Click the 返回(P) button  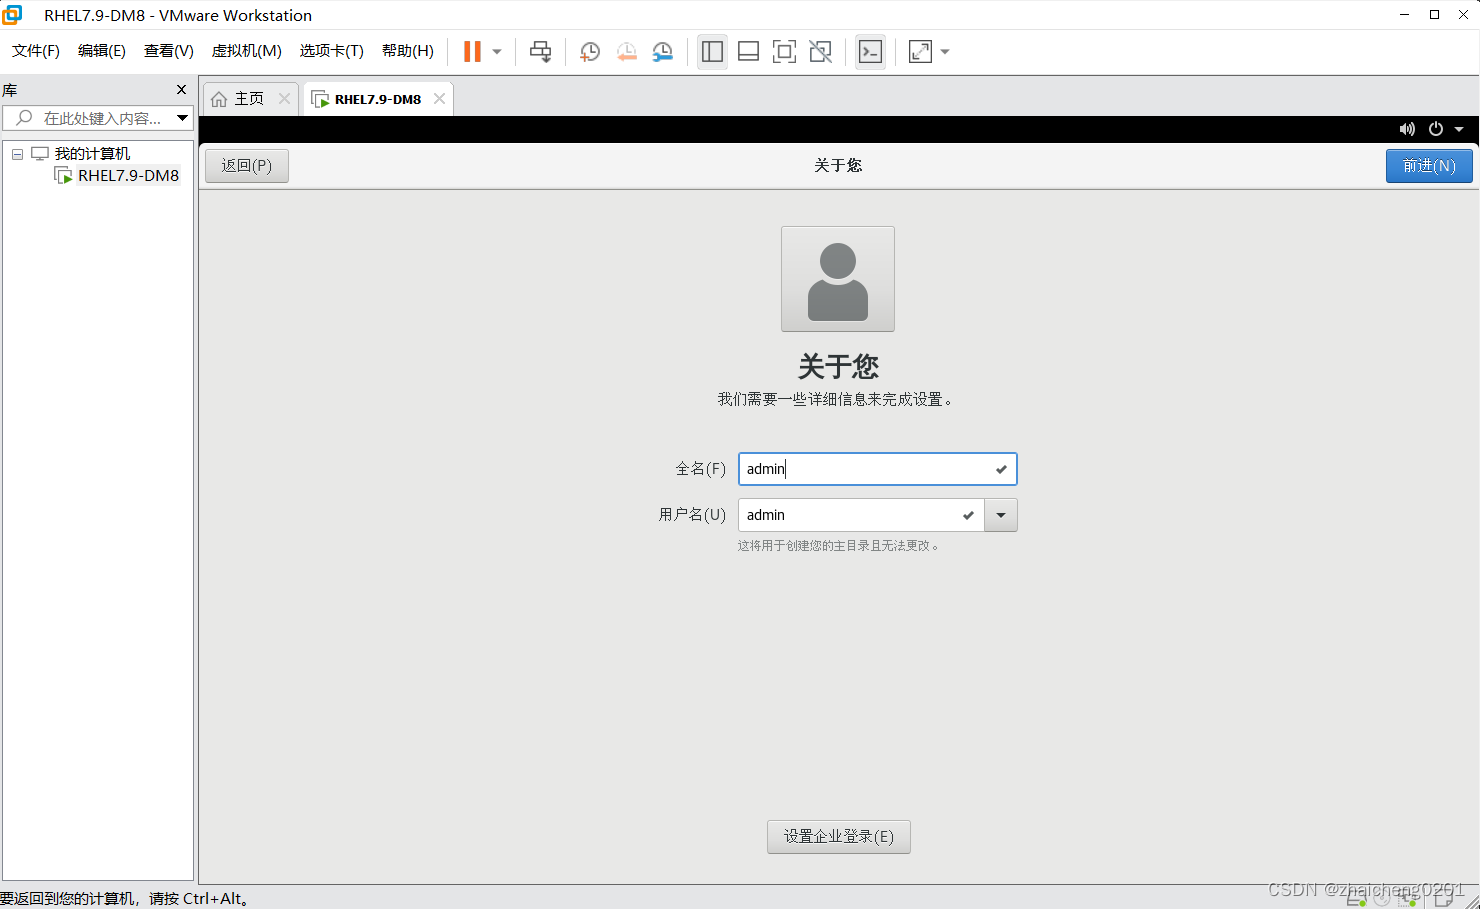[x=247, y=166]
